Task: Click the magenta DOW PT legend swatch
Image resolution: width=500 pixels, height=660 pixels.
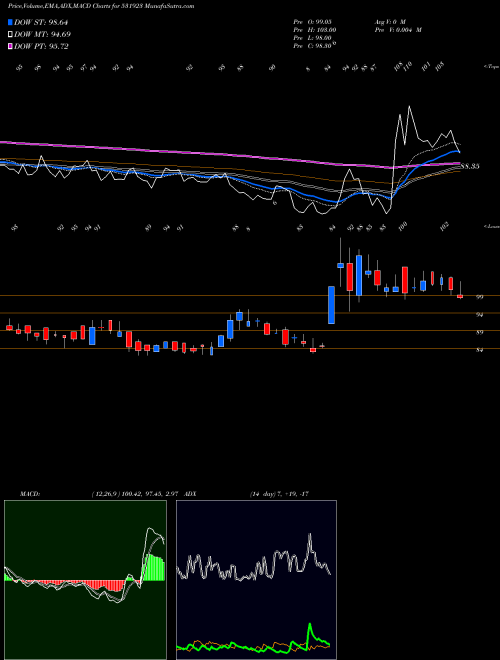Action: 10,47
